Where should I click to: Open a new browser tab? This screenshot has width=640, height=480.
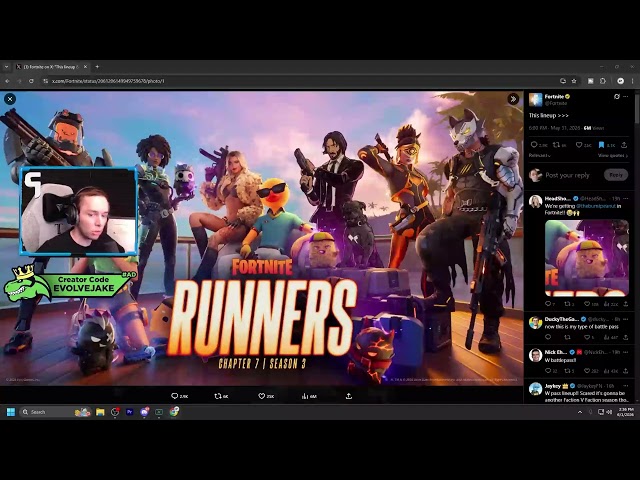[x=97, y=67]
